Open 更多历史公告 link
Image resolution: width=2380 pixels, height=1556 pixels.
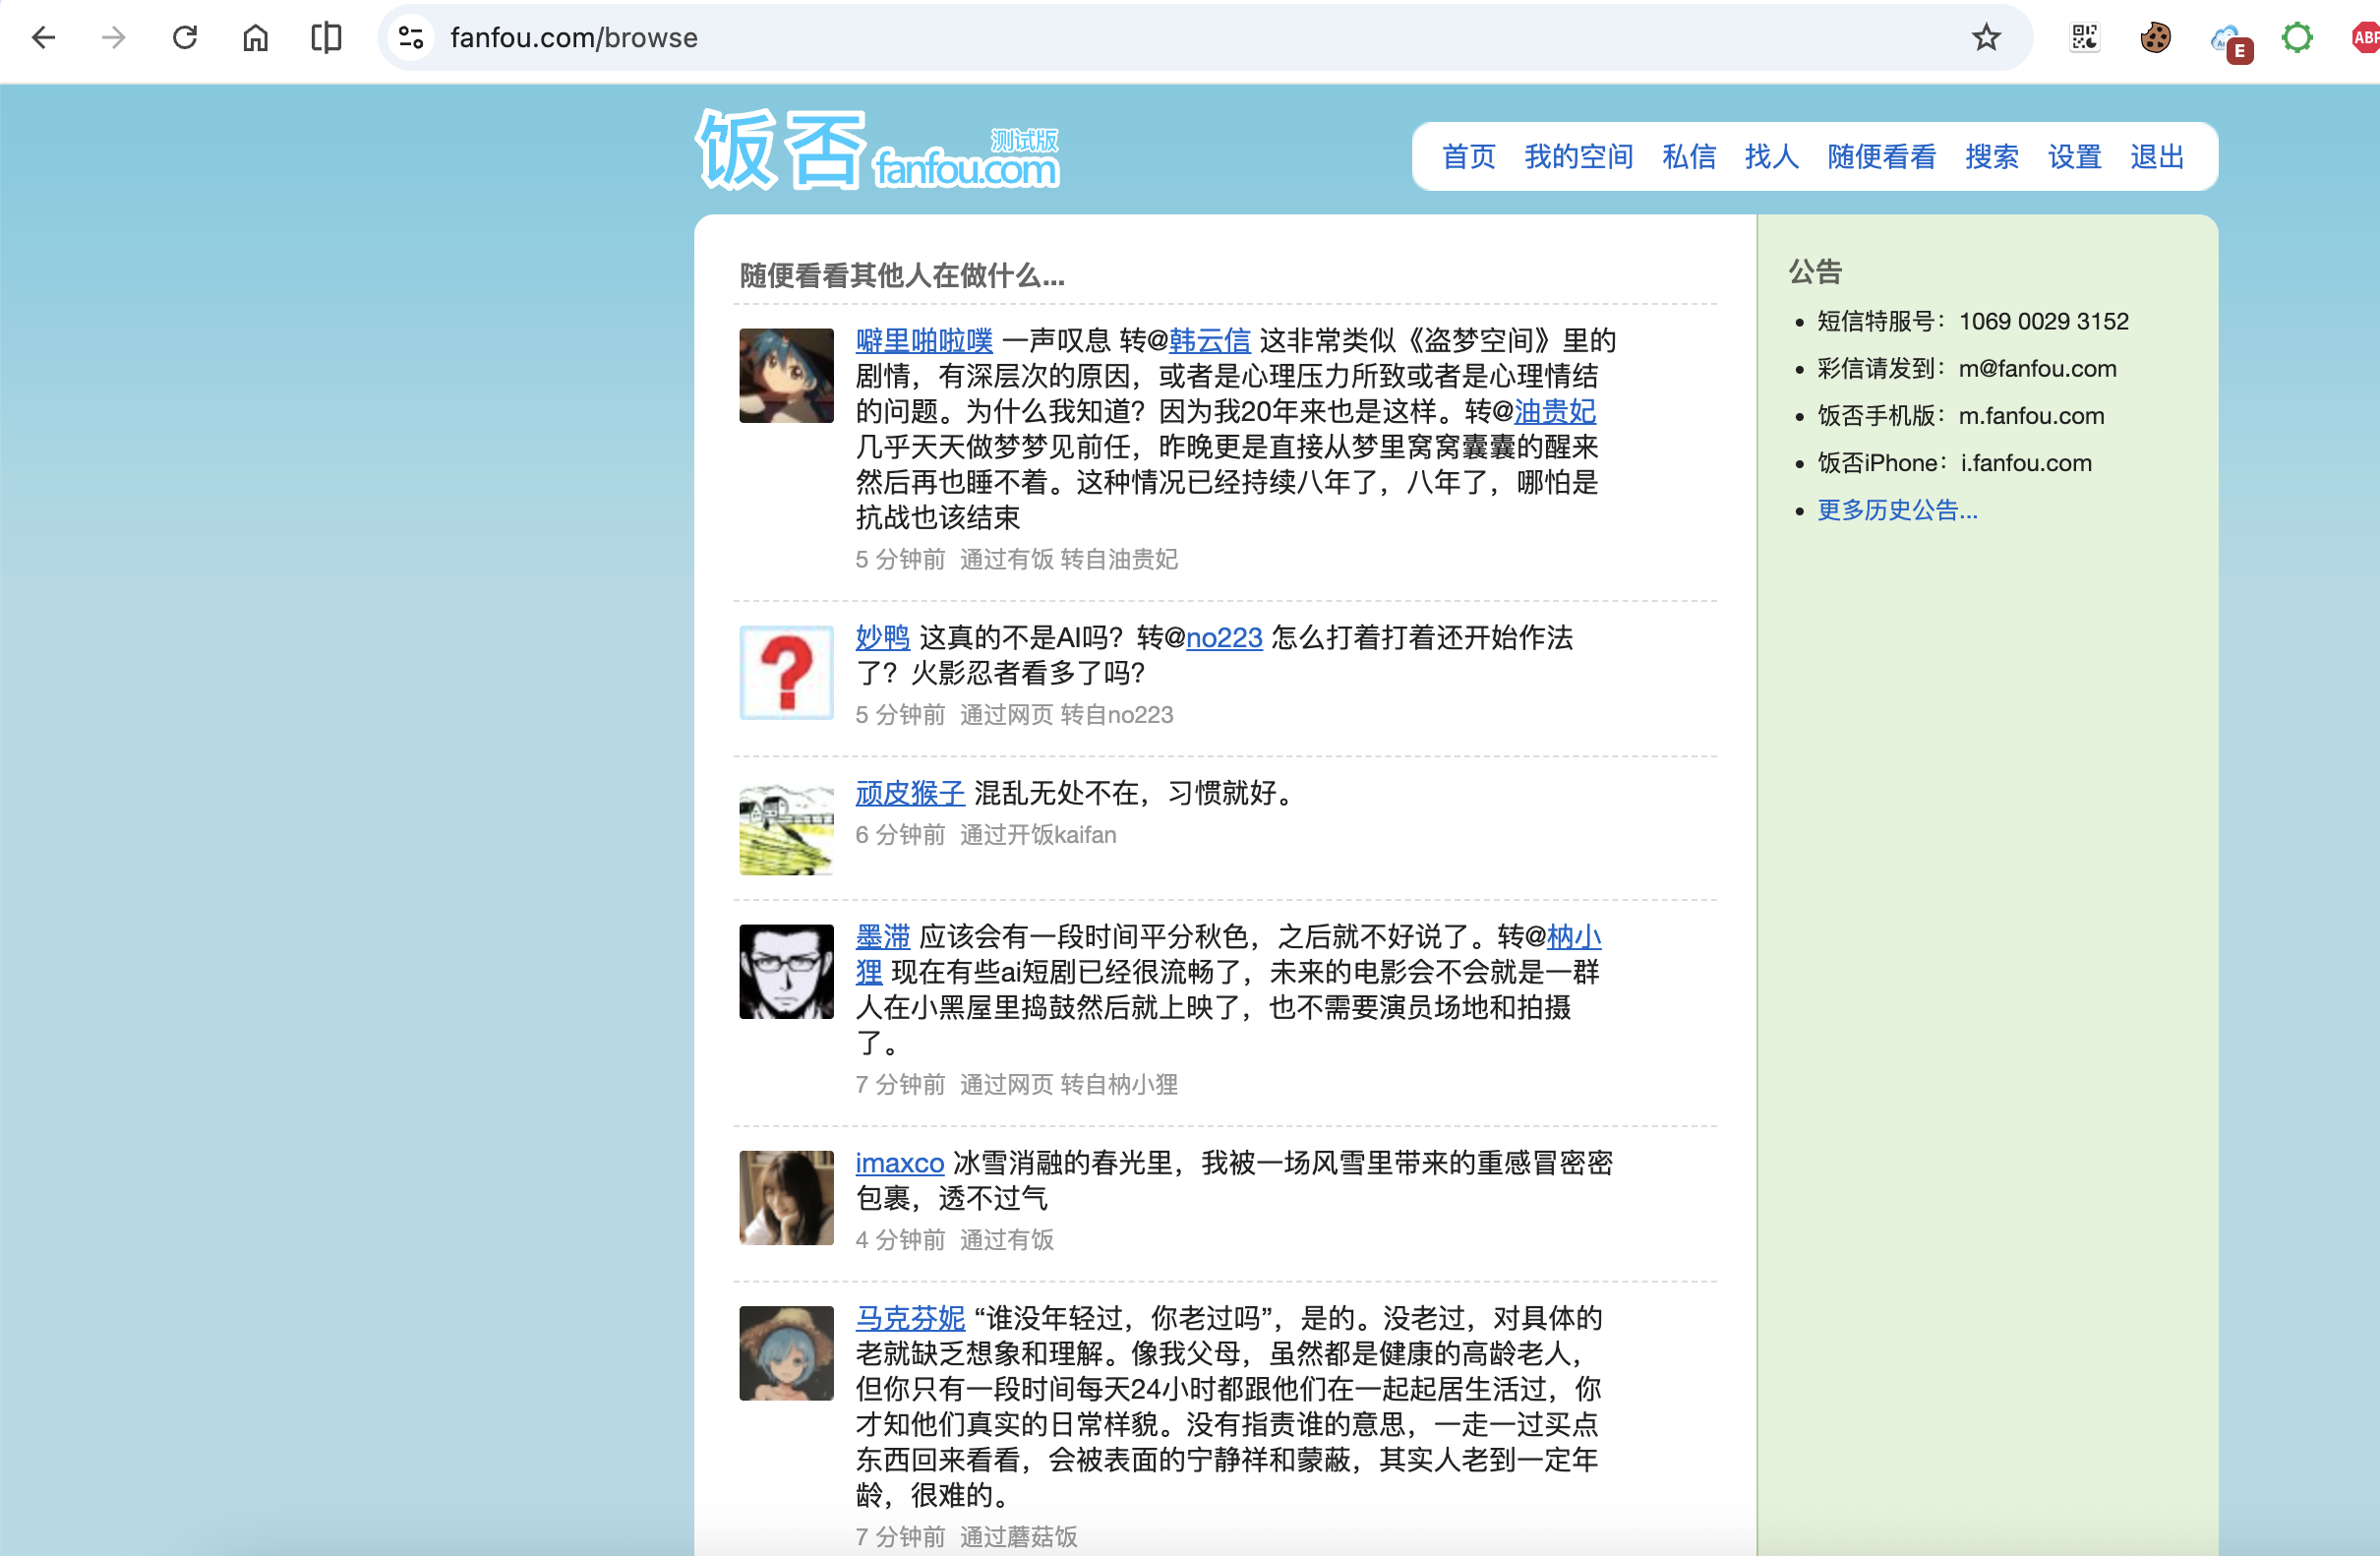(x=1896, y=510)
